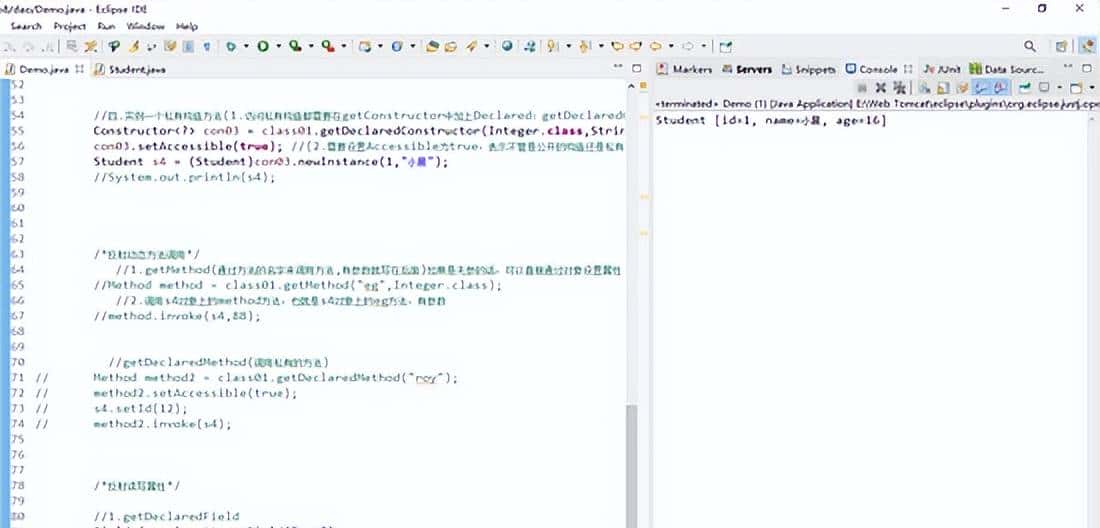The height and width of the screenshot is (528, 1100).
Task: Toggle show console when standard error changes
Action: 1000,88
